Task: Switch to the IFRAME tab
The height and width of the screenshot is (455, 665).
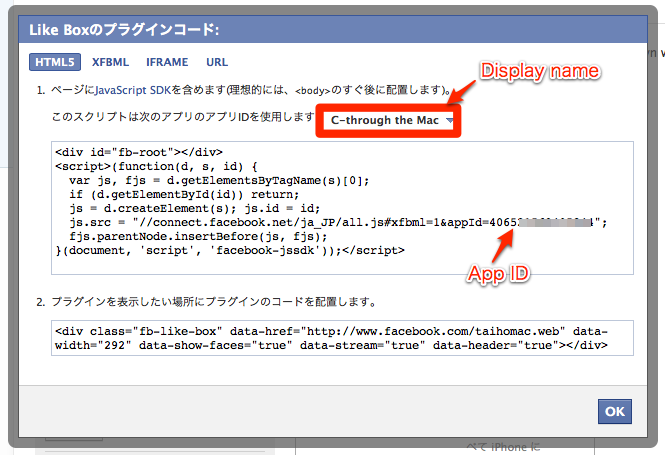Action: [x=167, y=62]
